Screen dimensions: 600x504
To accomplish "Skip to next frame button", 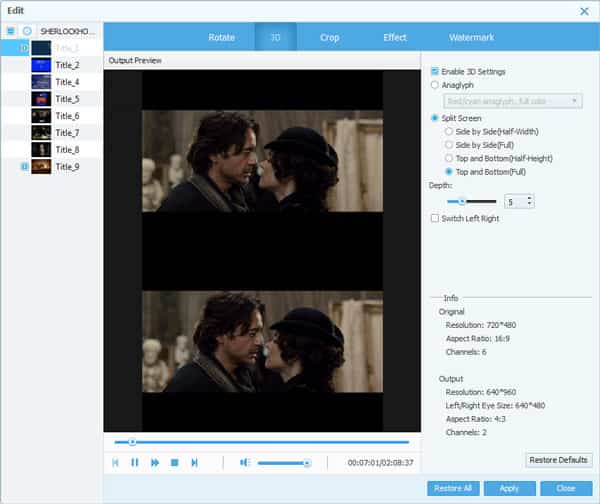I will pyautogui.click(x=194, y=463).
